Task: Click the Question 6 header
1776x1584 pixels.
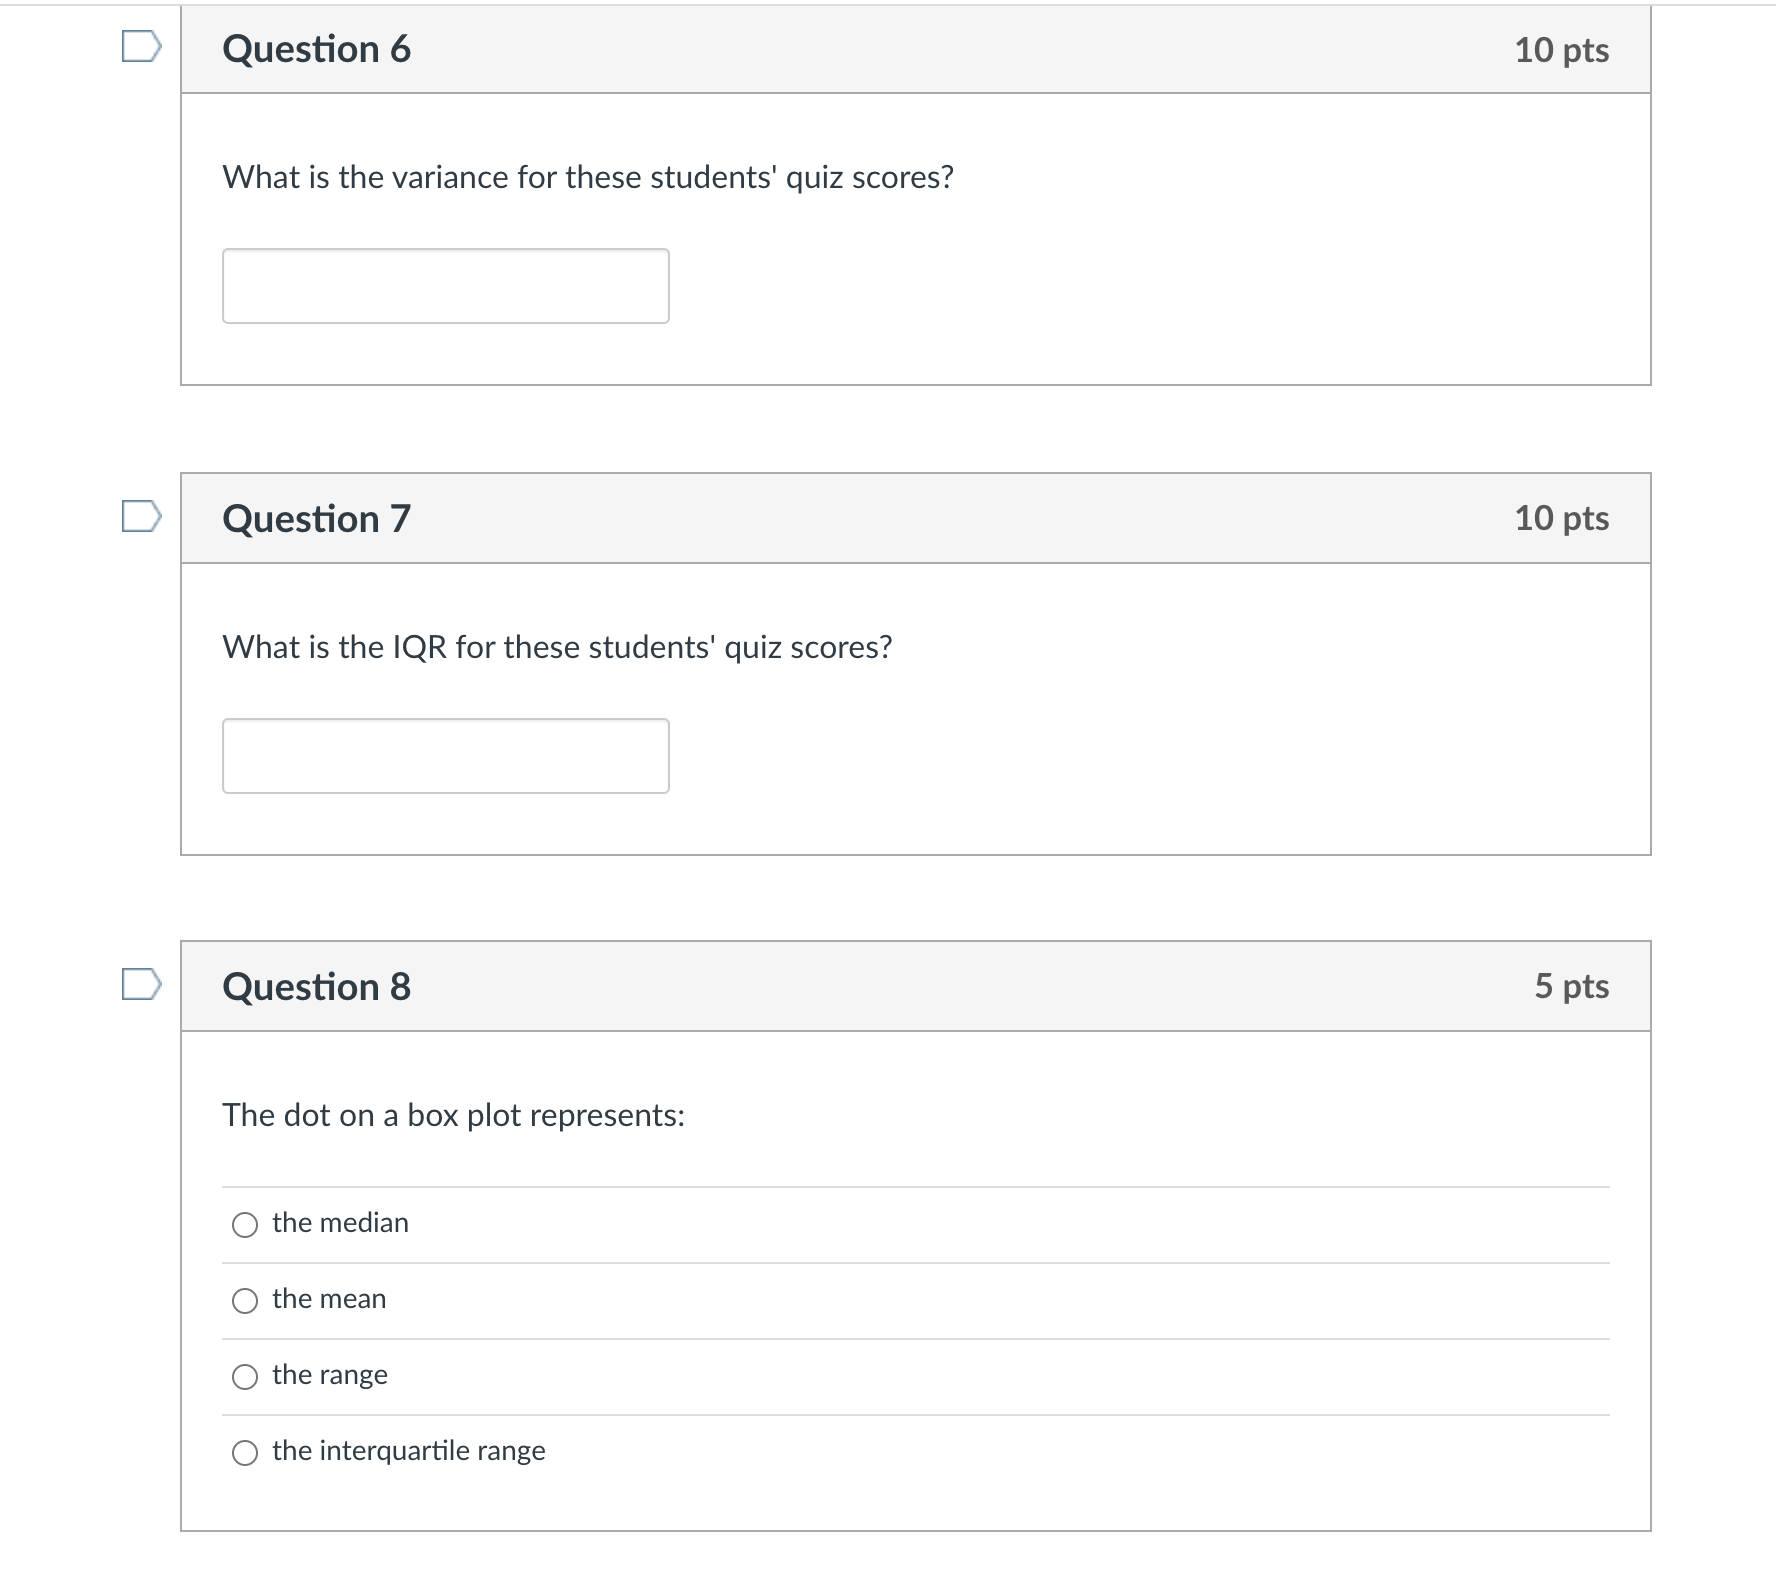Action: [316, 48]
